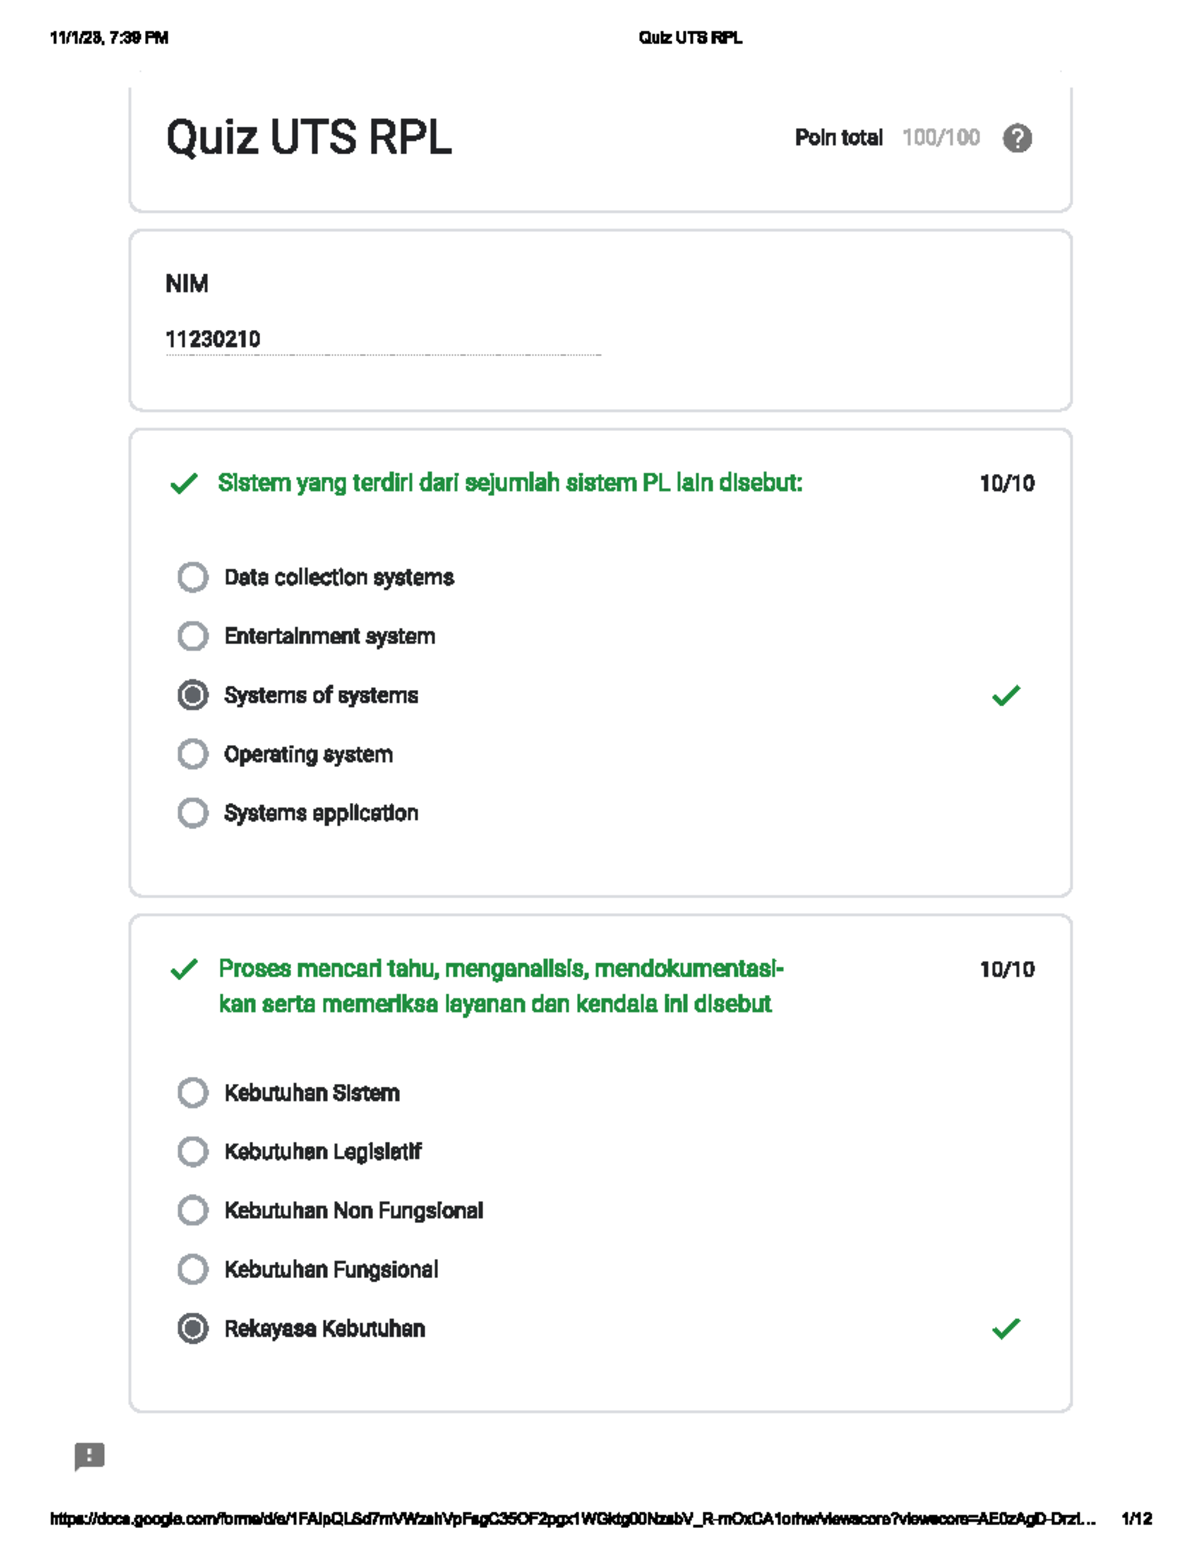Screen dimensions: 1200x1553
Task: Pick the Kebutuhan Non Fungsional option
Action: coord(193,1211)
